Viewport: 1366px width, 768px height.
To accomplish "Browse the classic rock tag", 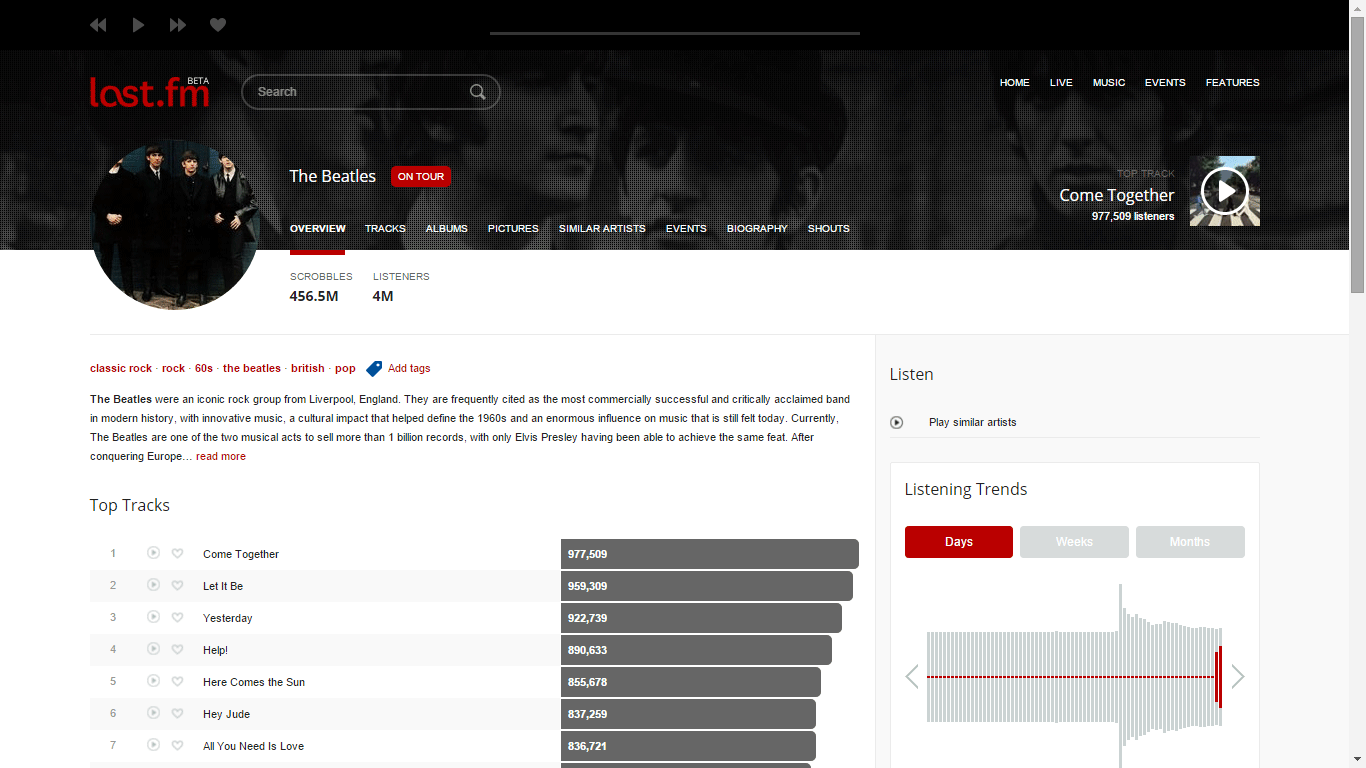I will (120, 368).
